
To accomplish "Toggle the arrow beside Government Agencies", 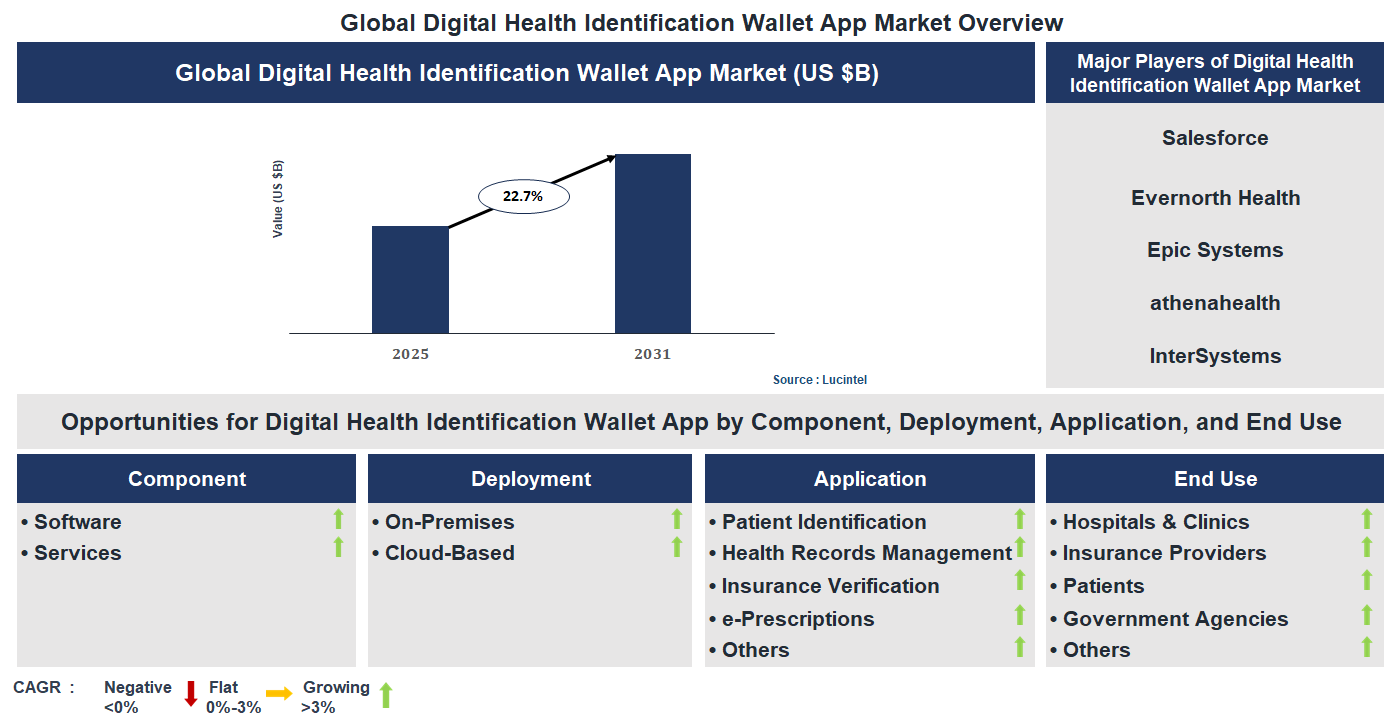I will [1365, 614].
